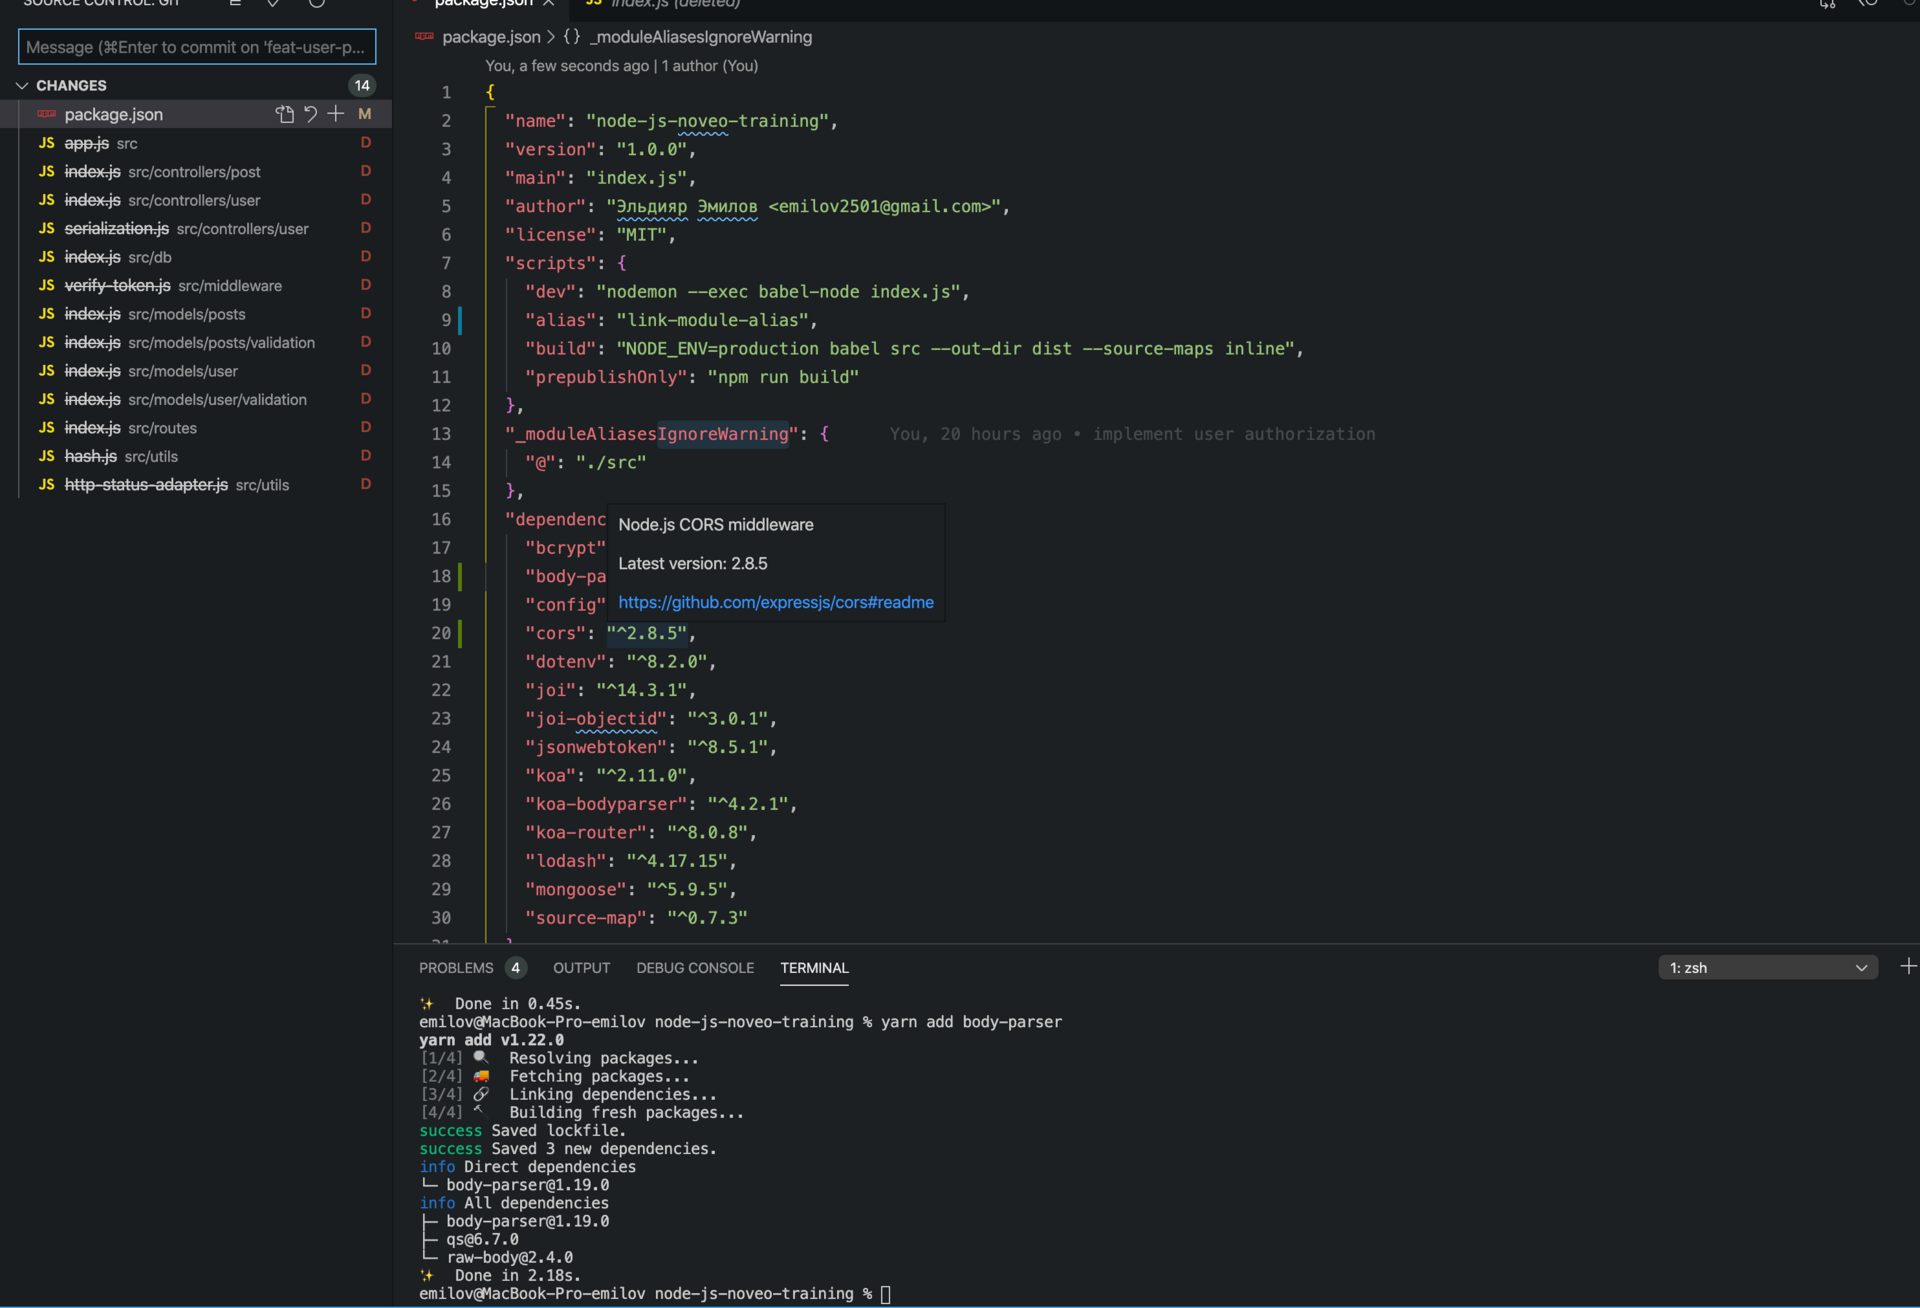The height and width of the screenshot is (1308, 1920).
Task: Click the "mongoose" dependency key
Action: (x=576, y=889)
